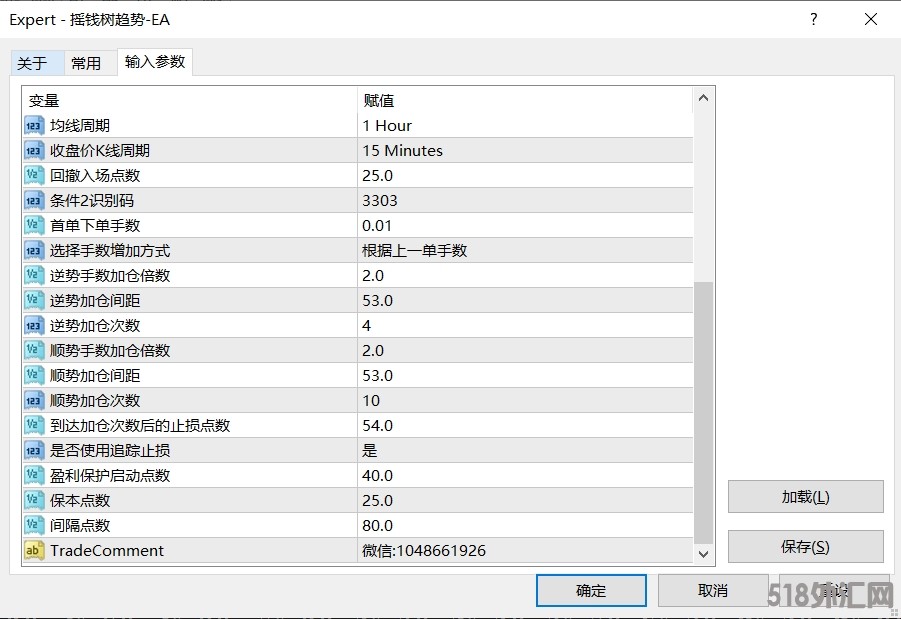The width and height of the screenshot is (901, 619).
Task: Edit the 25.0 value of 回撤入场点数
Action: coord(525,175)
